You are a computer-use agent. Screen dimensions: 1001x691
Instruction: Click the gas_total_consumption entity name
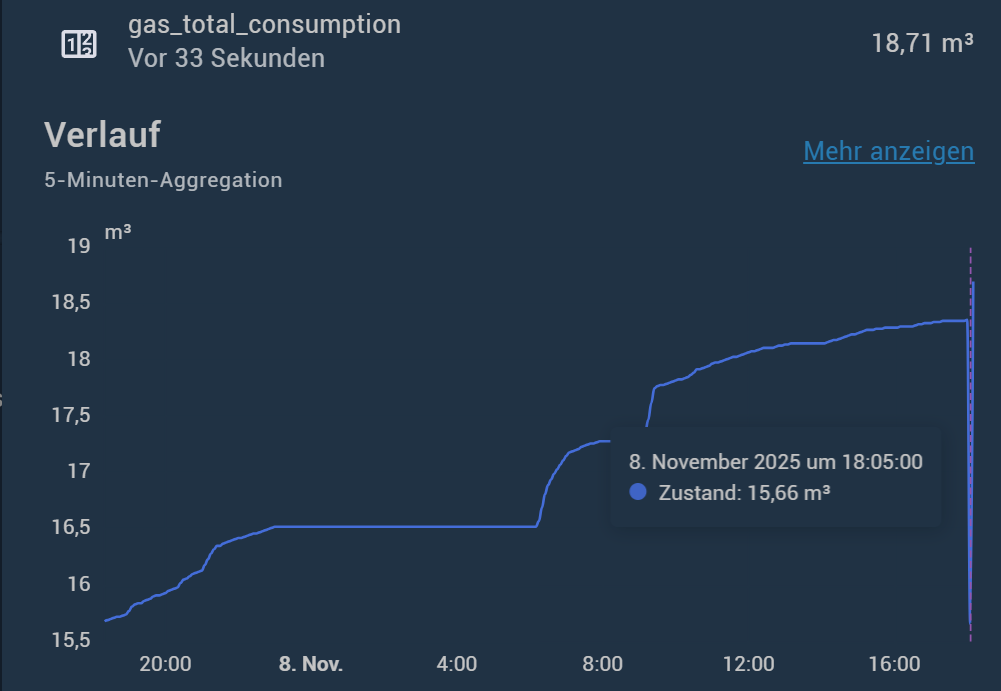(x=264, y=25)
